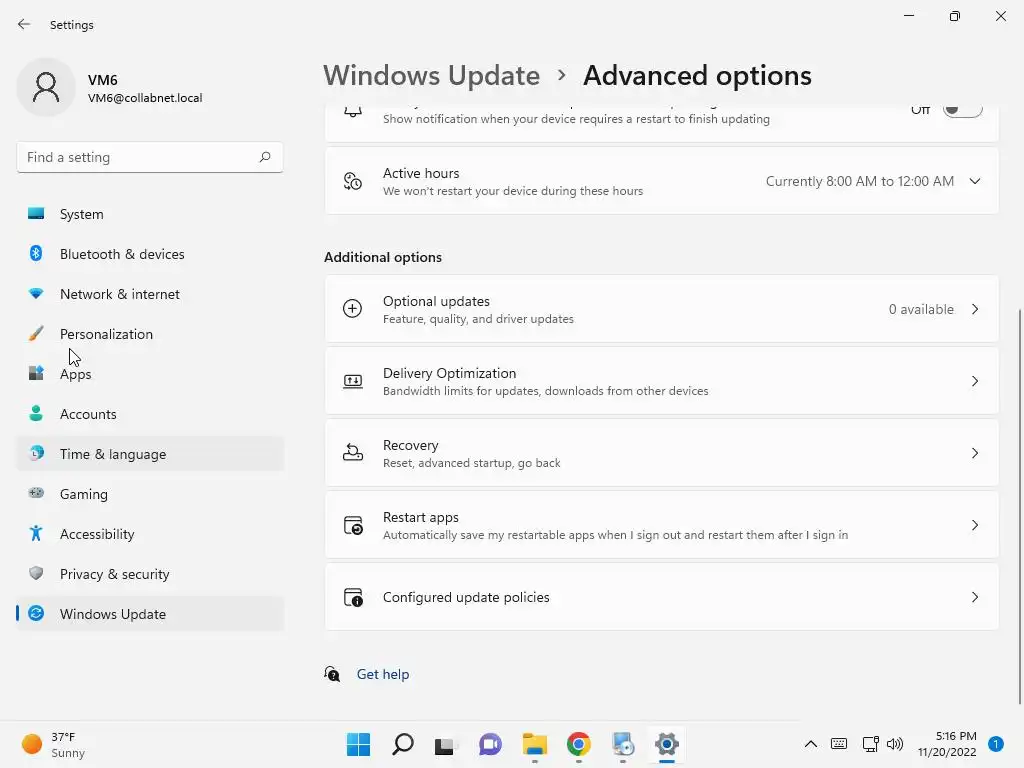Click the System monitor icon in sidebar

point(36,214)
